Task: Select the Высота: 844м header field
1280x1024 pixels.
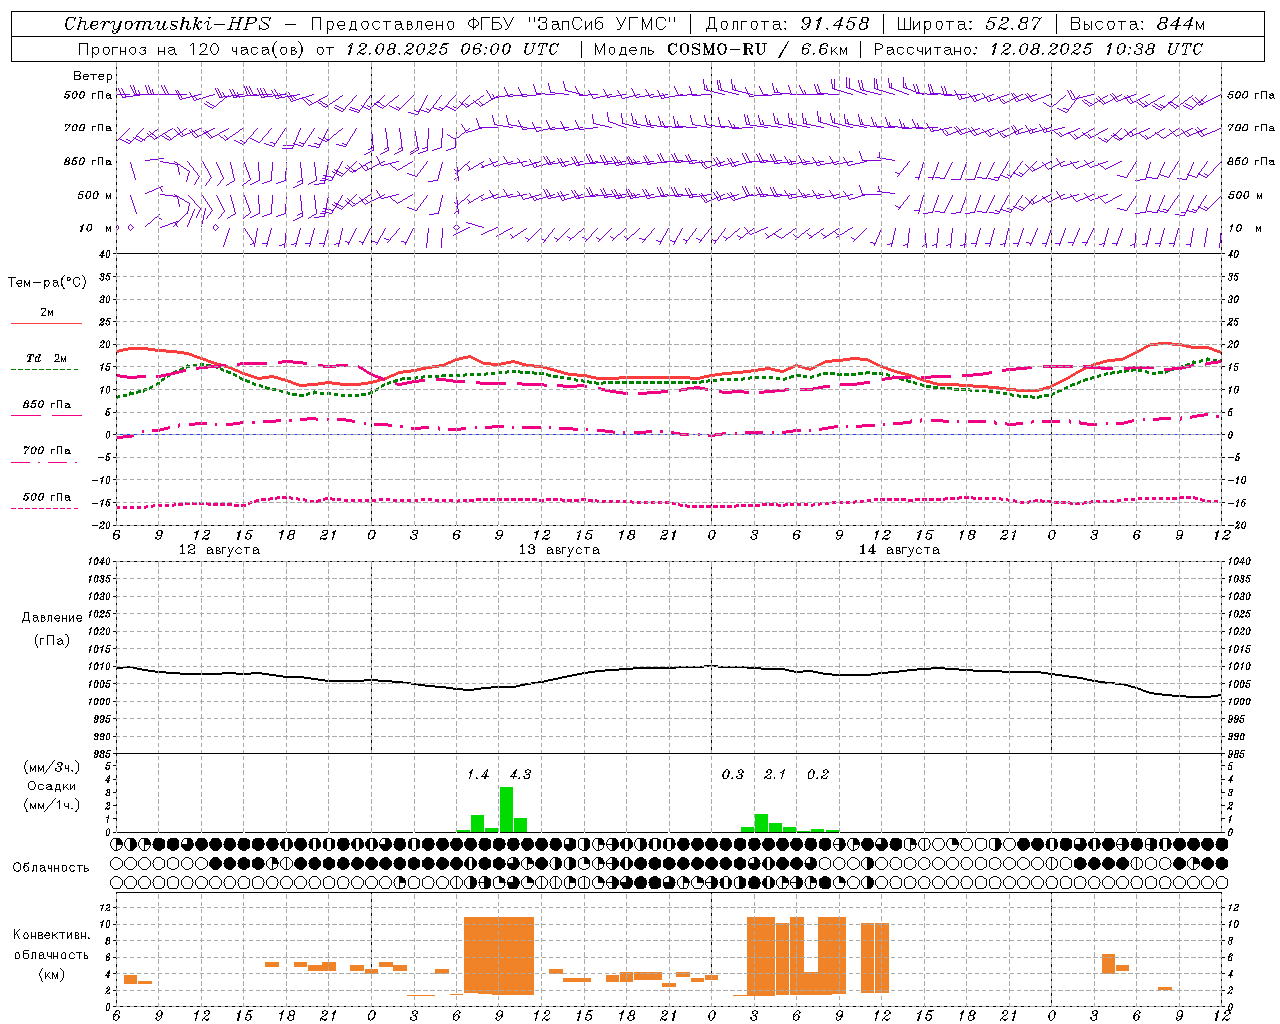Action: [1137, 24]
